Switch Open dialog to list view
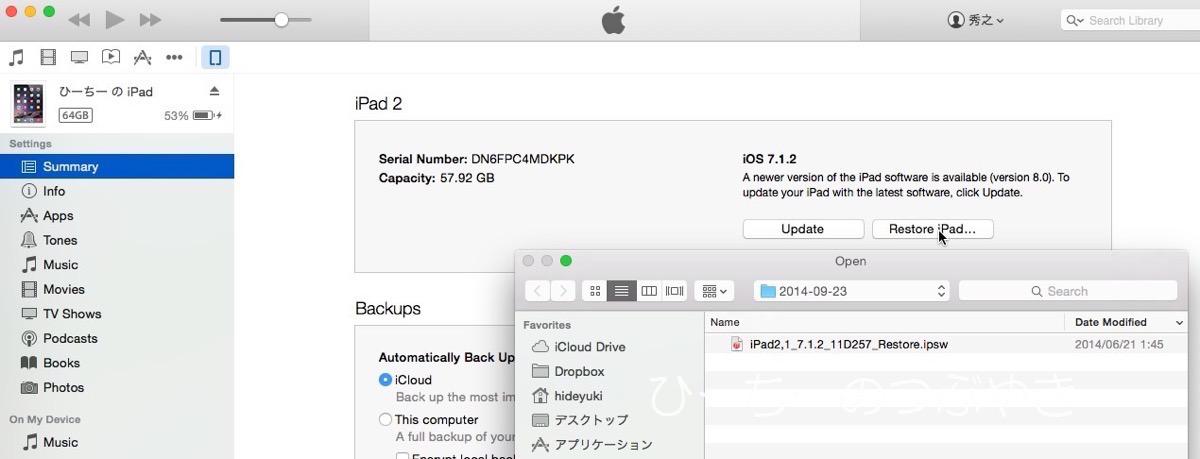Screen dimensions: 1200x459 622,291
